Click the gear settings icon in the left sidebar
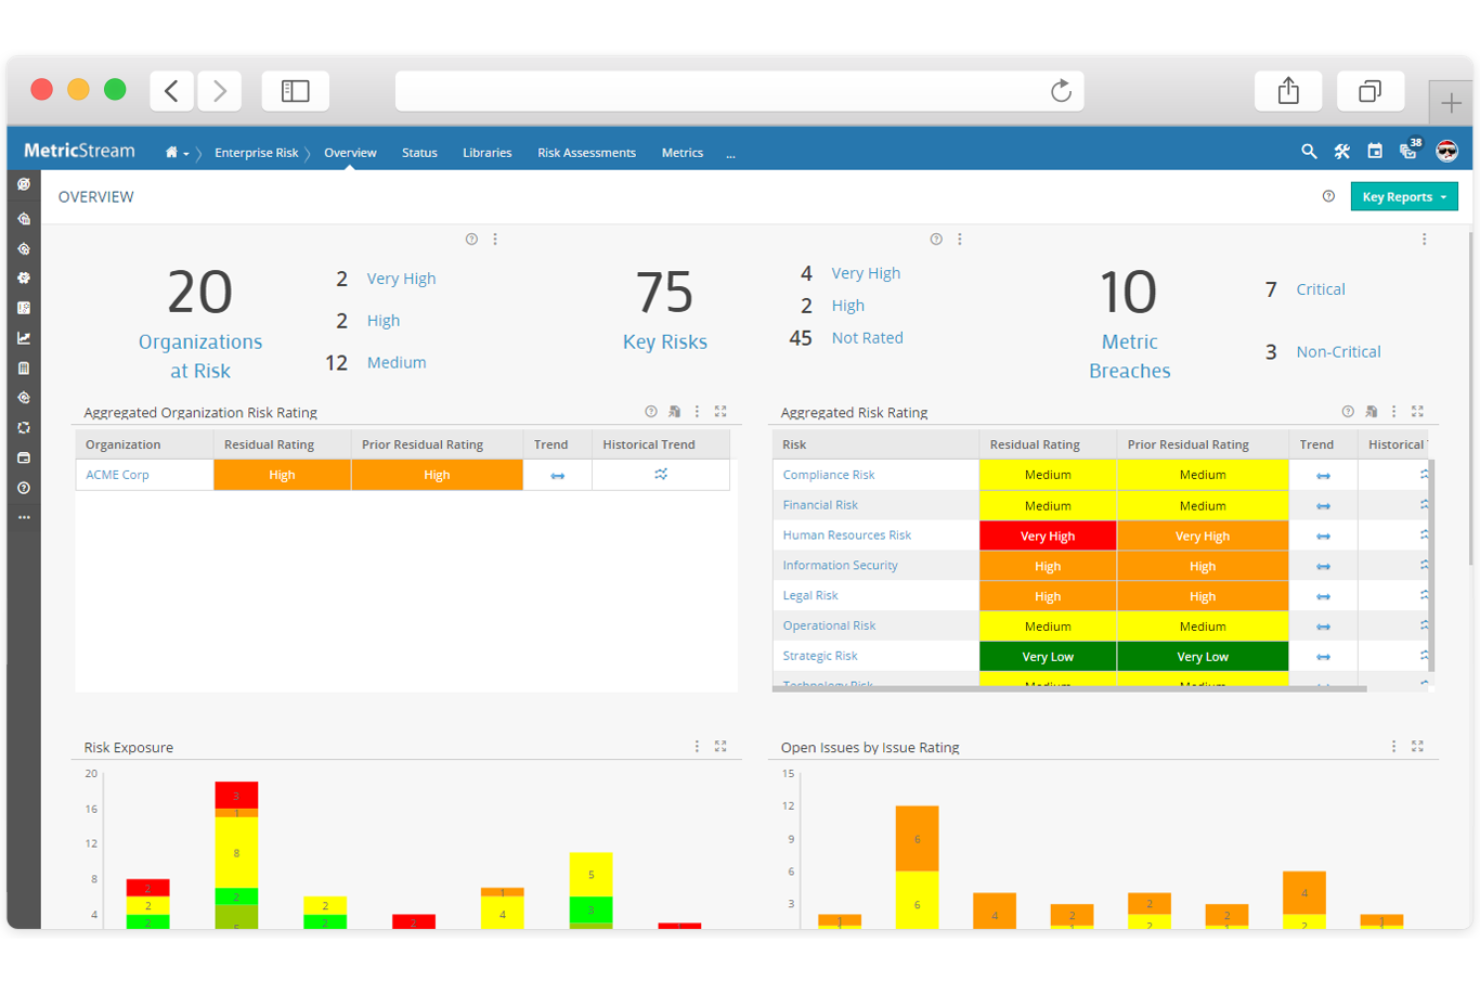1480x987 pixels. 23,279
